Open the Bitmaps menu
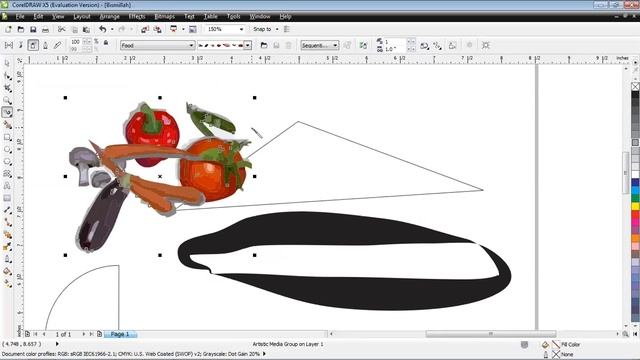 click(164, 16)
